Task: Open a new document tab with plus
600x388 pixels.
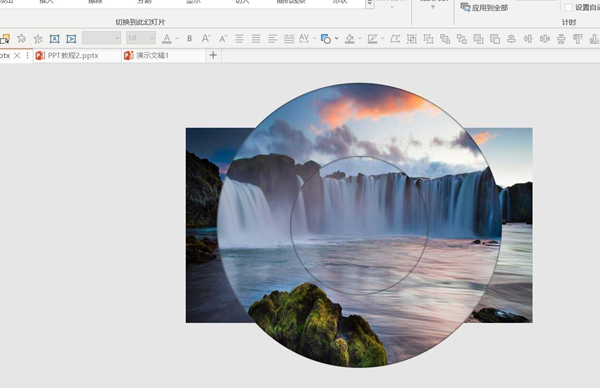Action: tap(213, 55)
